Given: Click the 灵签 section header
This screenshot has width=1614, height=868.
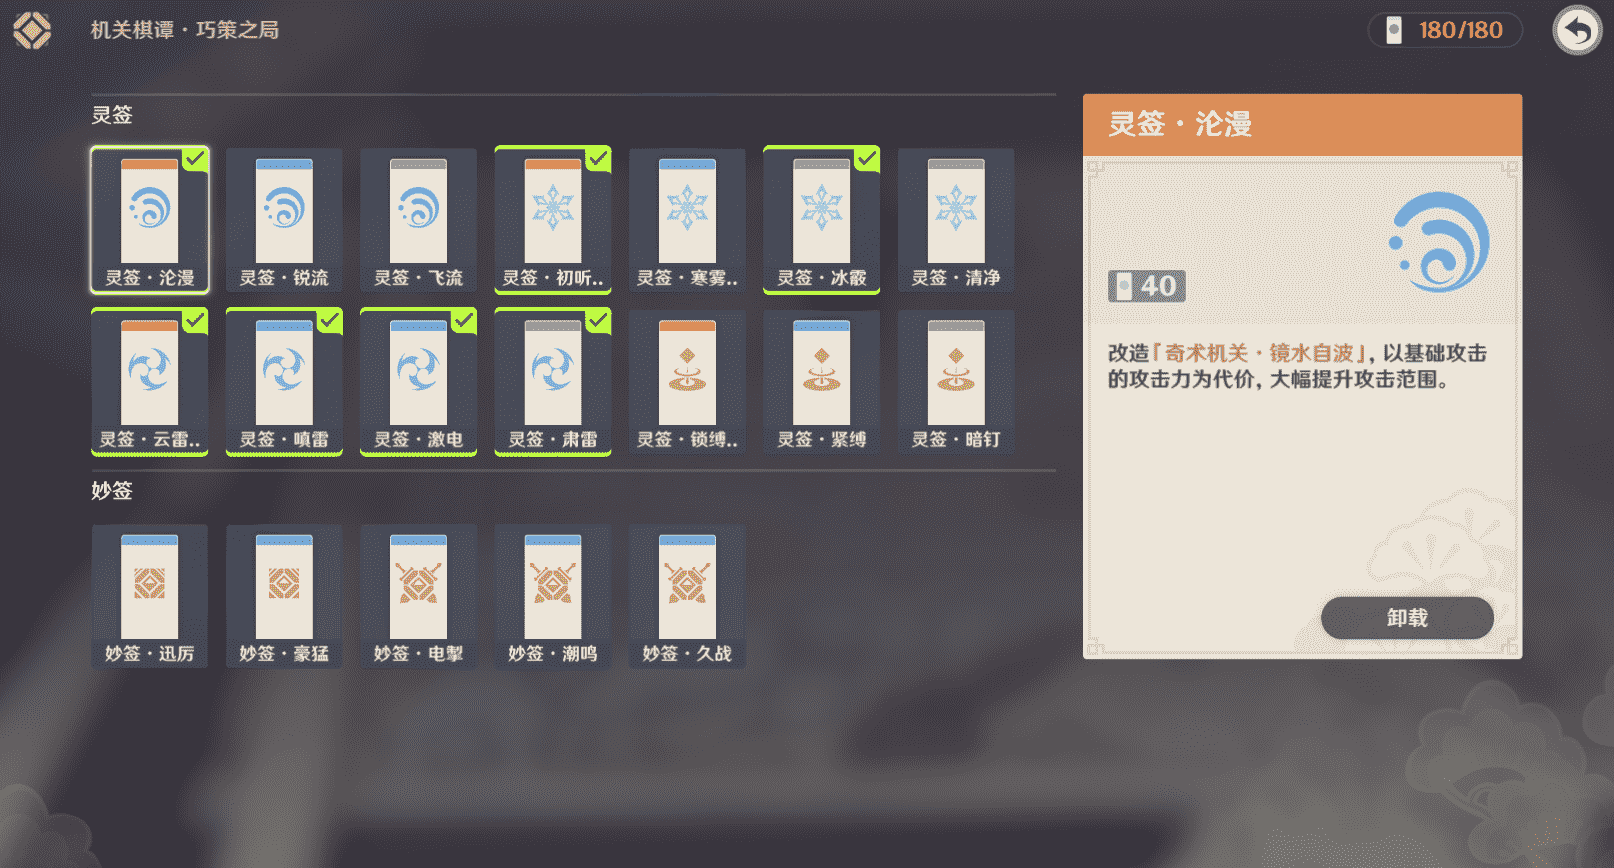Looking at the screenshot, I should pyautogui.click(x=112, y=115).
